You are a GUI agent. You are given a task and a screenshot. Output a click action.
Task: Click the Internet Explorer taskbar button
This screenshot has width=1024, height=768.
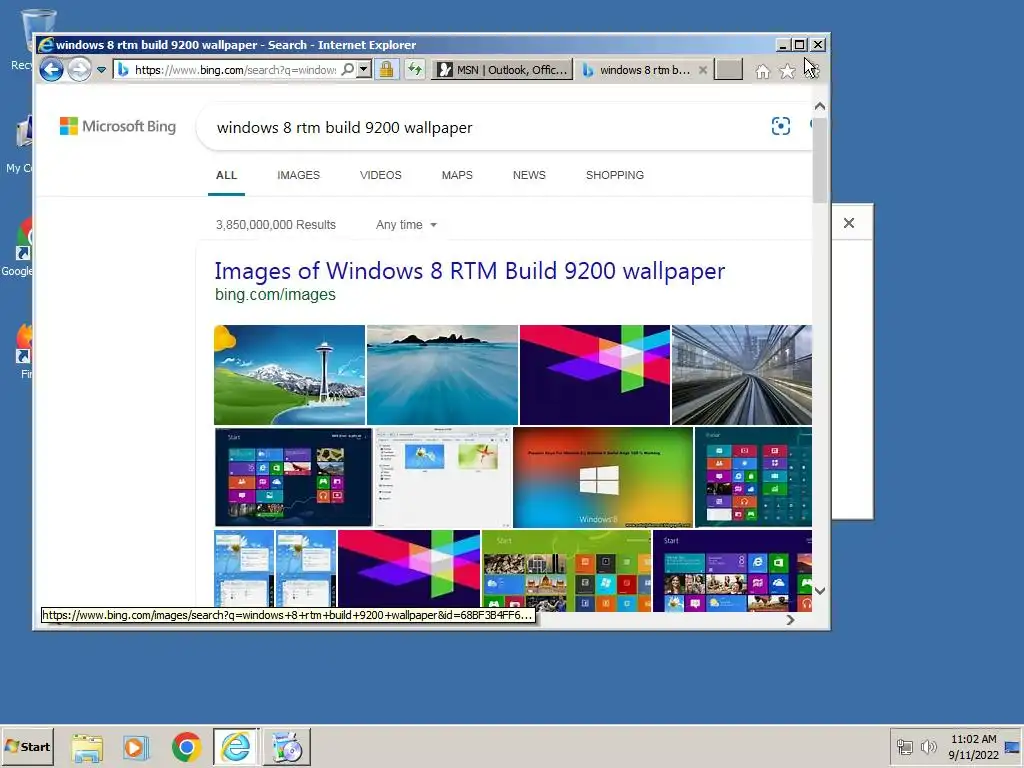click(x=236, y=747)
